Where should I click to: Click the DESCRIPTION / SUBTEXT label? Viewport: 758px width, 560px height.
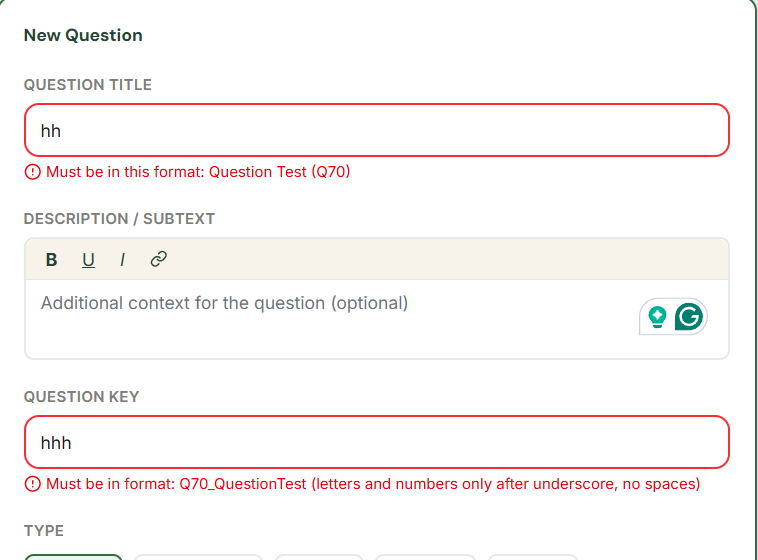tap(119, 219)
